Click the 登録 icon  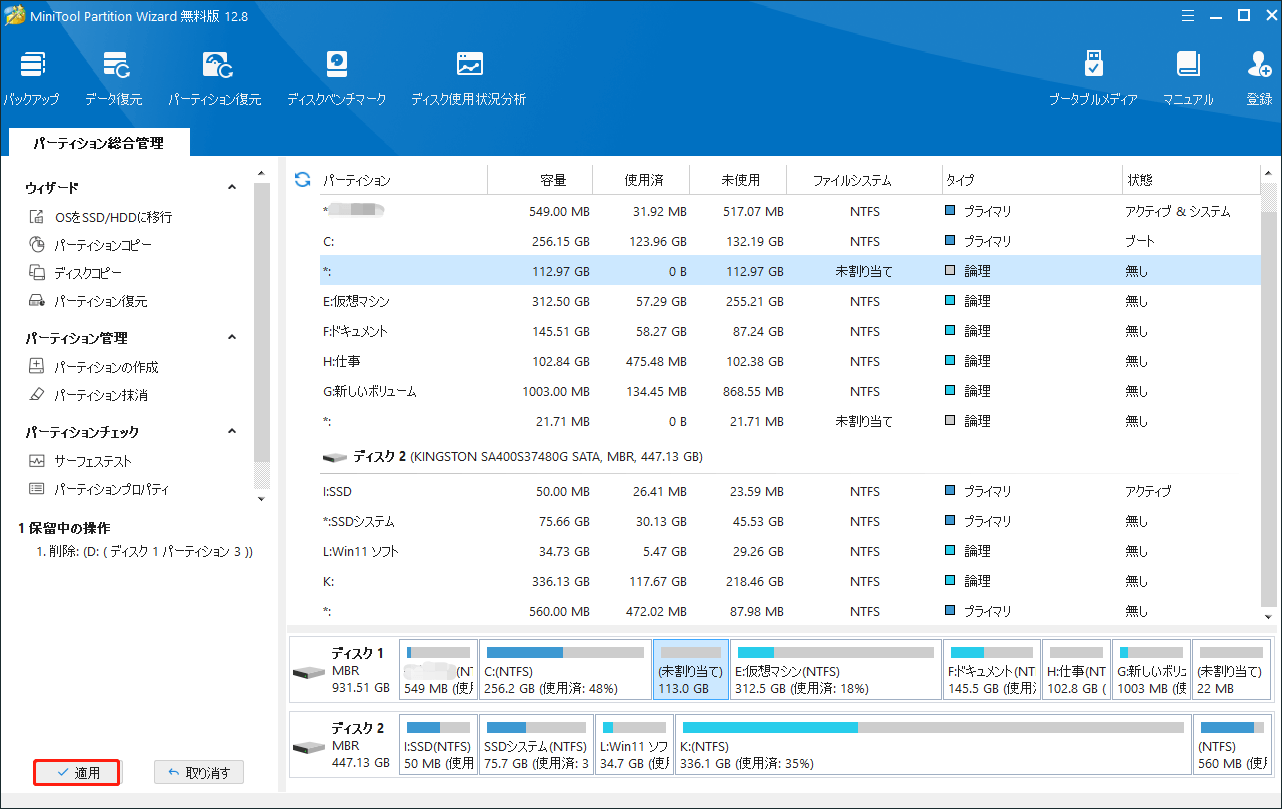click(1259, 78)
